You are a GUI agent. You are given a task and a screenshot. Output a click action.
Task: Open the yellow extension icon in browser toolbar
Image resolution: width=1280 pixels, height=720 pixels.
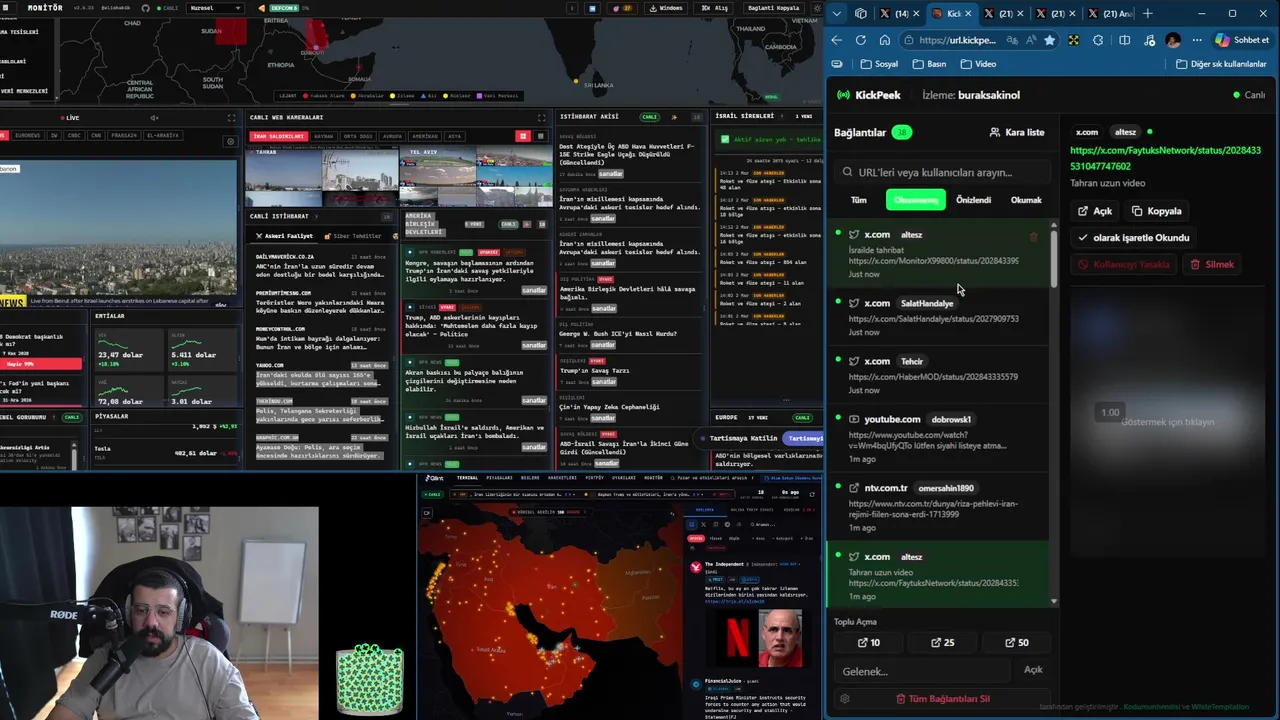[1073, 40]
